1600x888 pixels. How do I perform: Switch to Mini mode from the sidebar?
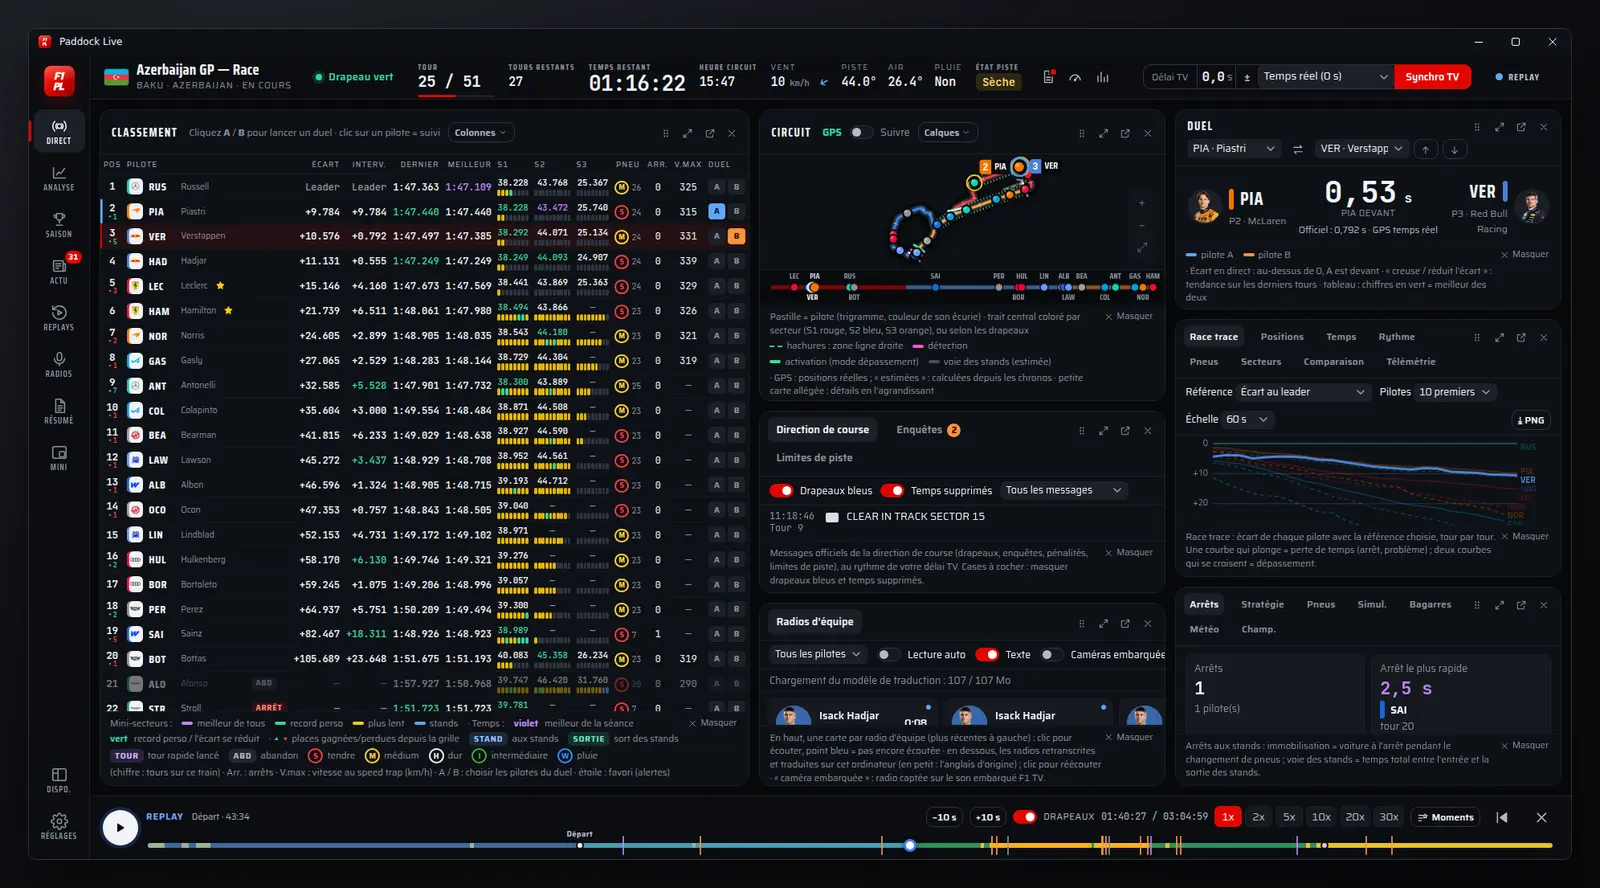pyautogui.click(x=59, y=457)
